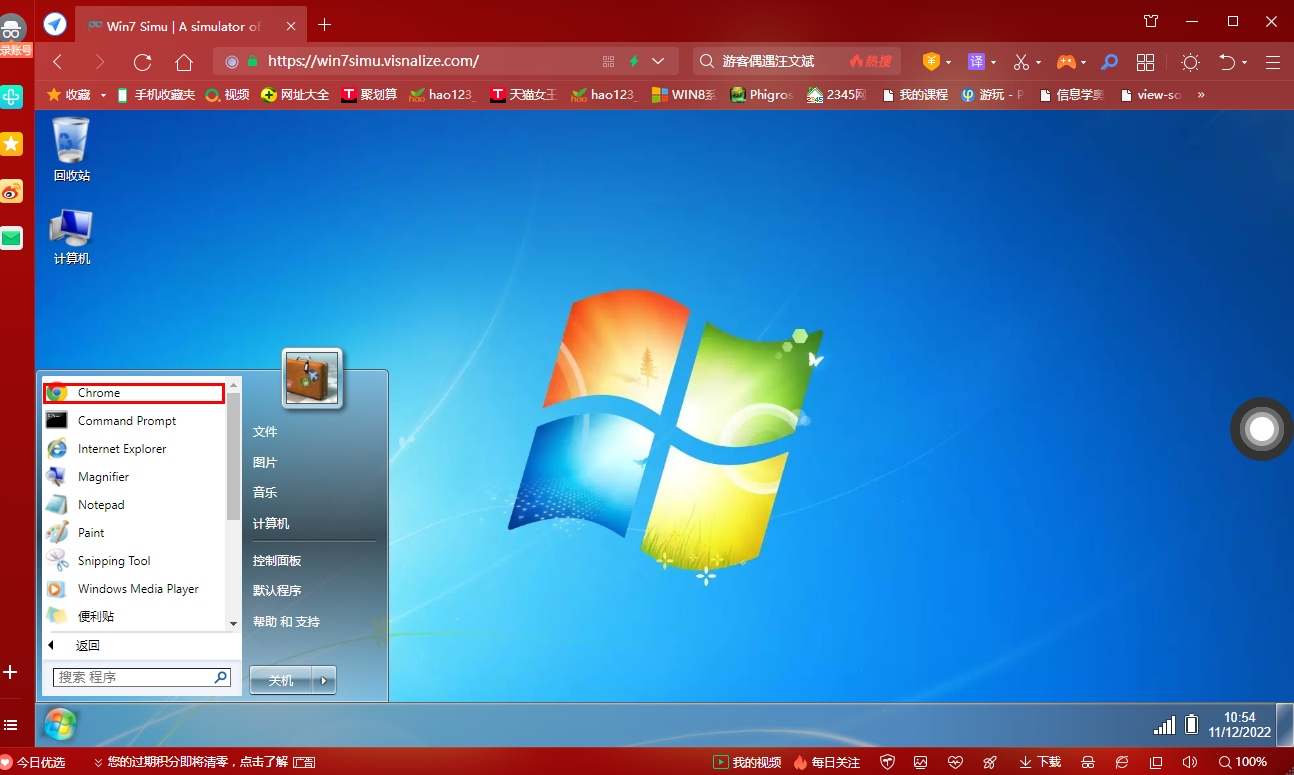Image resolution: width=1294 pixels, height=775 pixels.
Task: Open the green mail icon in sidebar
Action: coord(11,238)
